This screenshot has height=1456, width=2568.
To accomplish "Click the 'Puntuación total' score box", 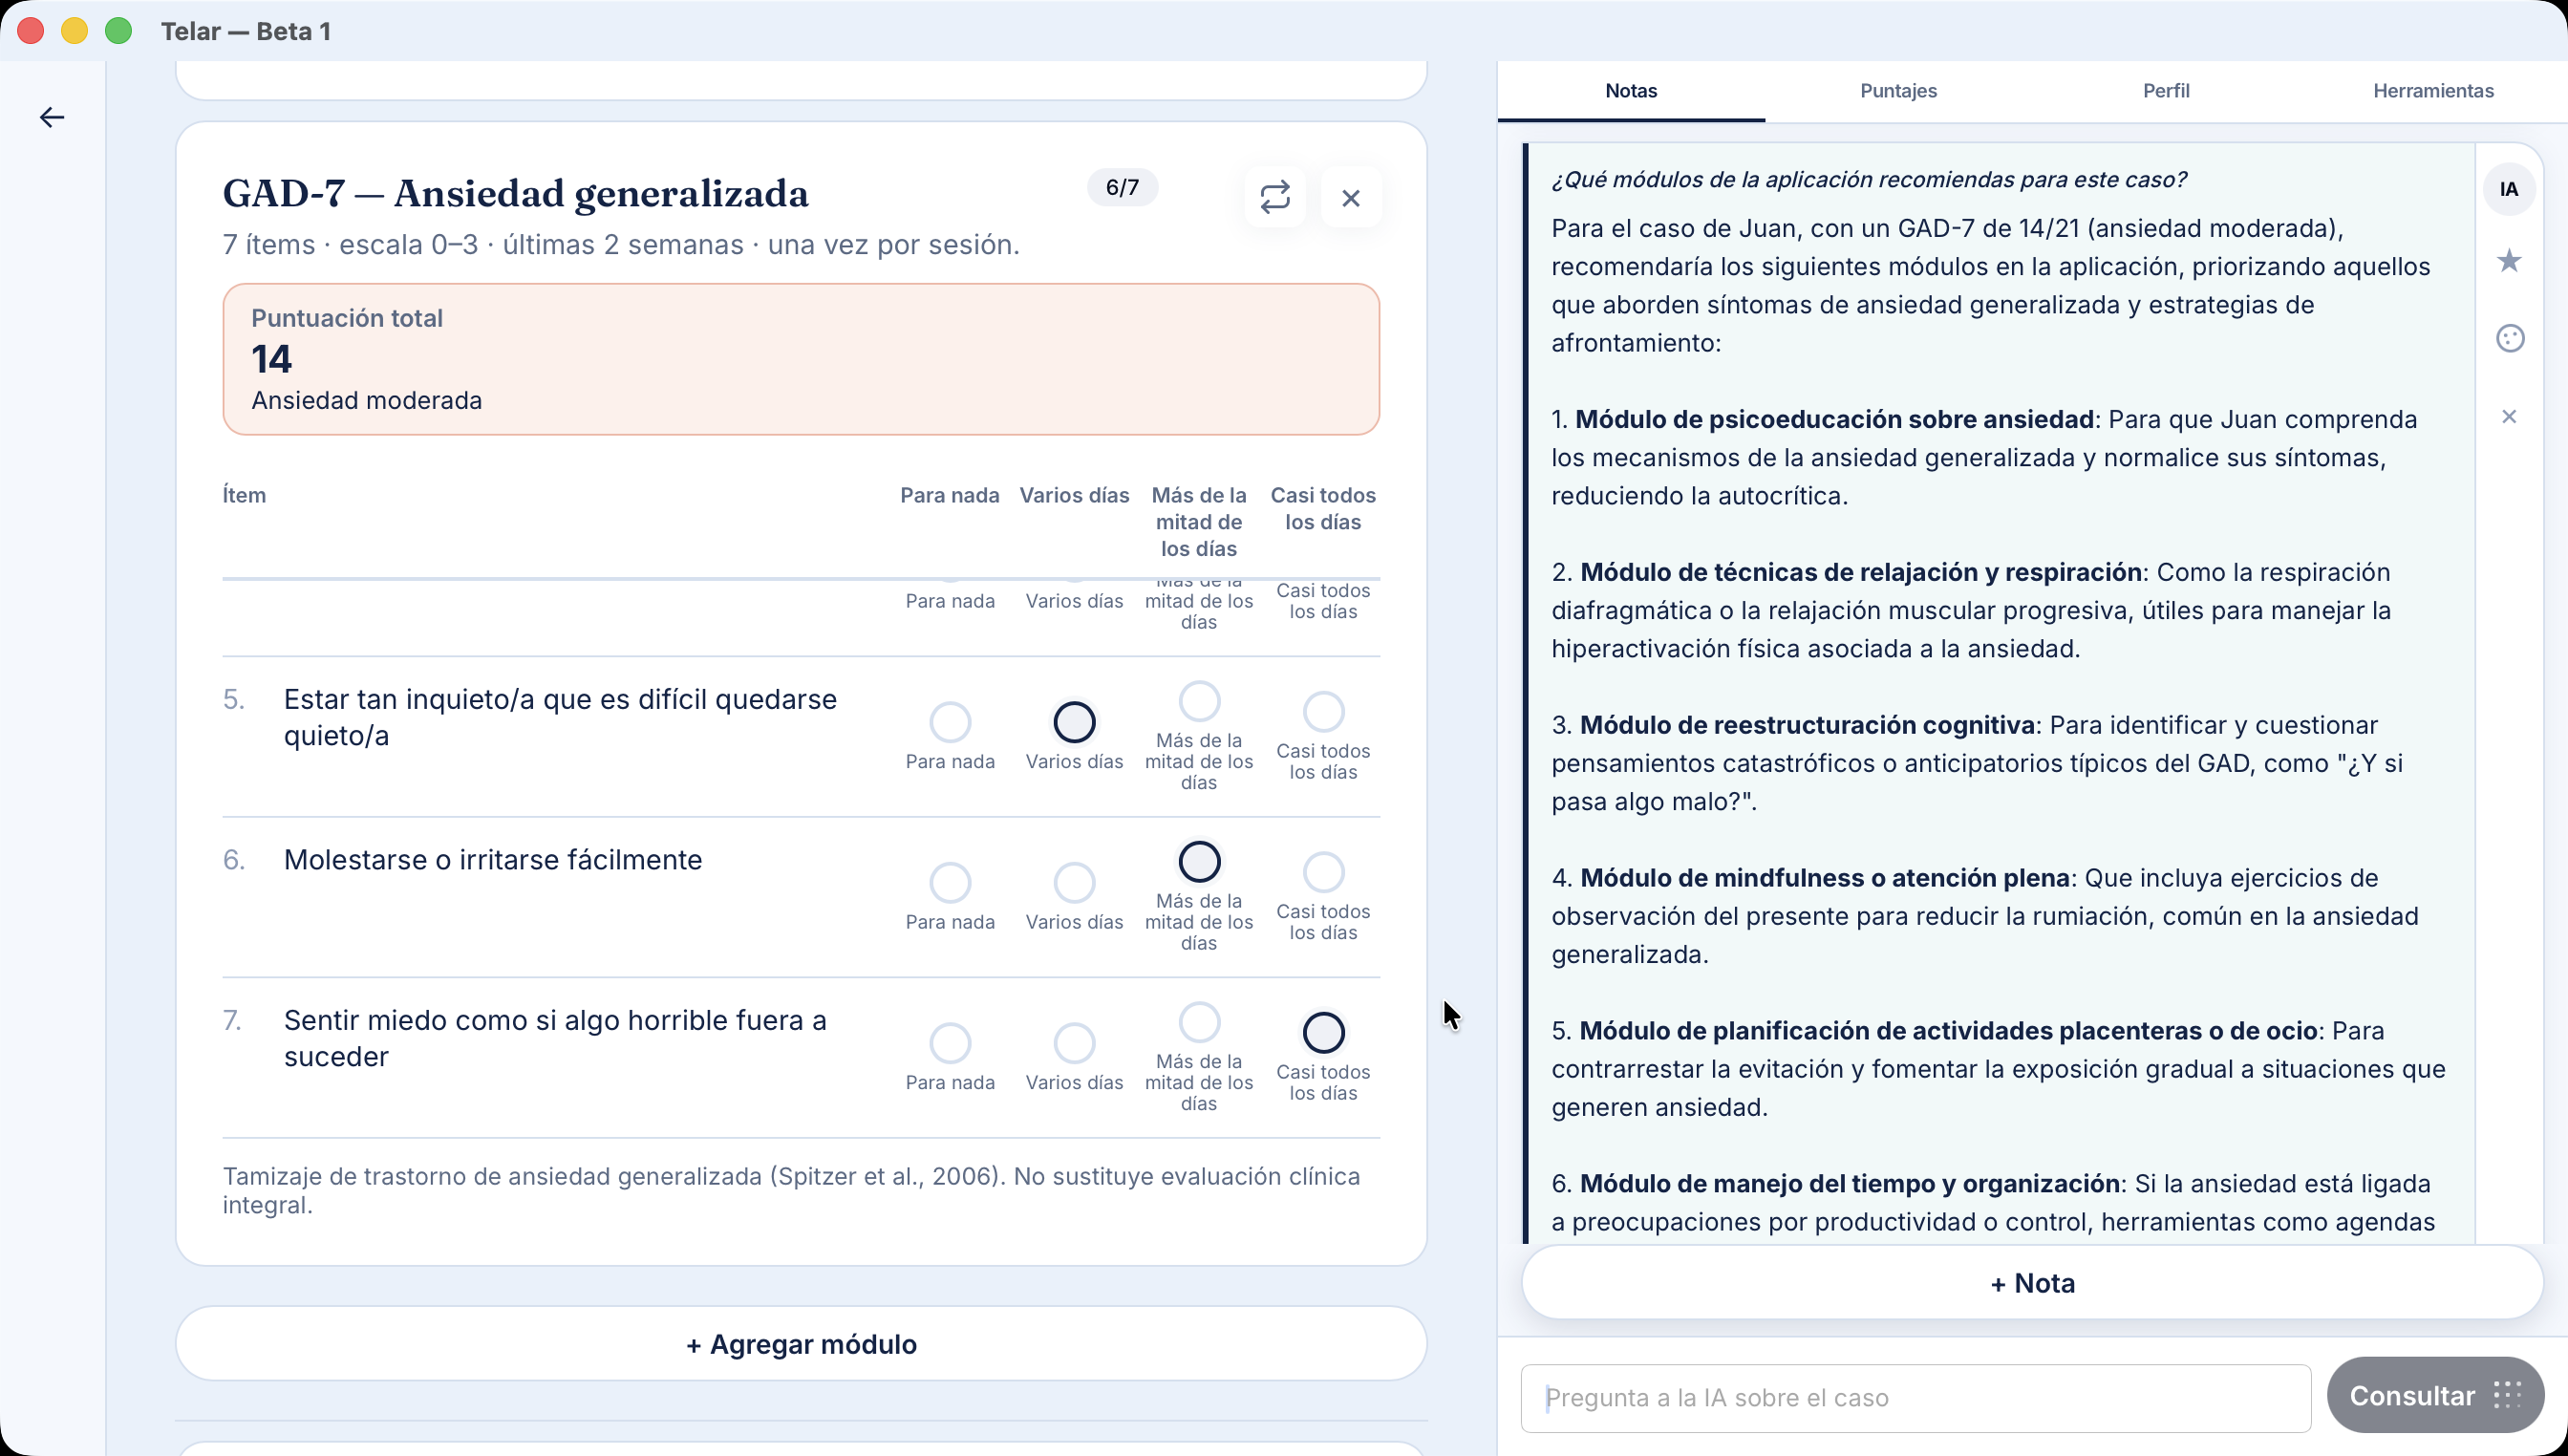I will pyautogui.click(x=801, y=359).
